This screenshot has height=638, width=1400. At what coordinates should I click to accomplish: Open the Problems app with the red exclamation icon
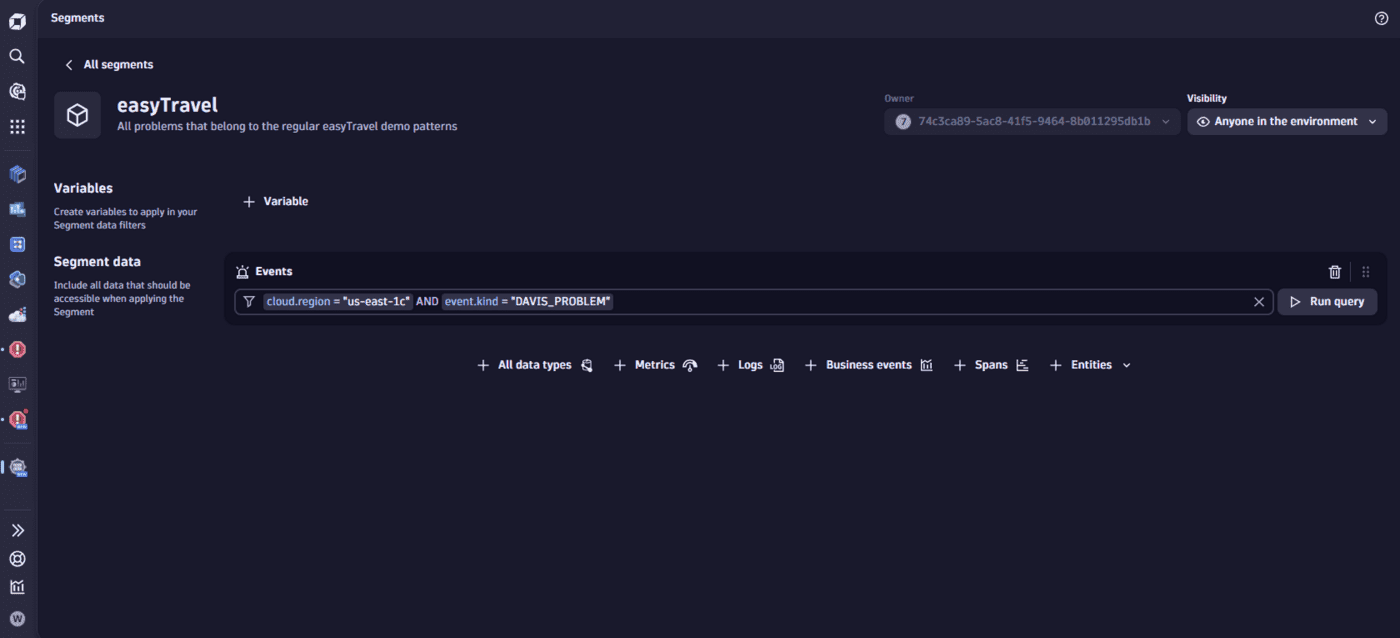click(x=16, y=349)
